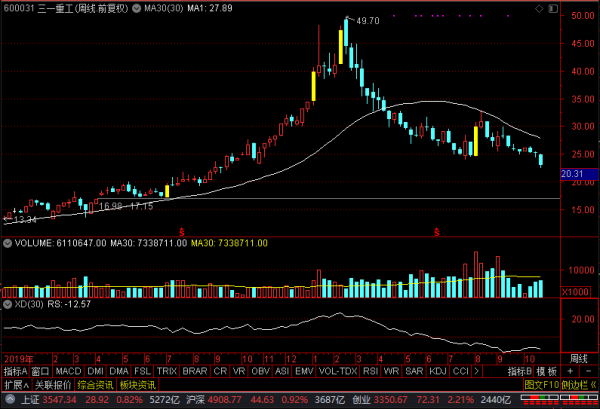
Task: Click the 扩展 button with arrow
Action: [15, 383]
